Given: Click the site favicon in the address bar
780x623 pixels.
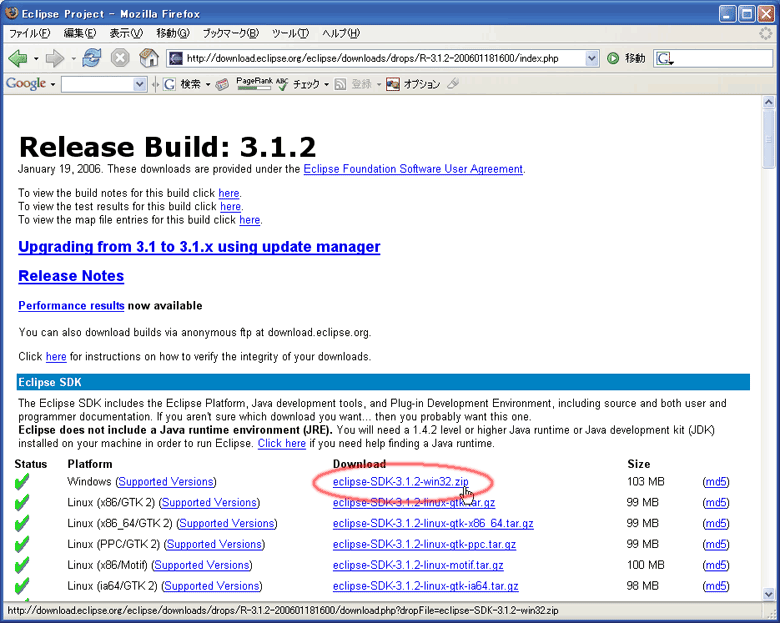Looking at the screenshot, I should coord(176,58).
